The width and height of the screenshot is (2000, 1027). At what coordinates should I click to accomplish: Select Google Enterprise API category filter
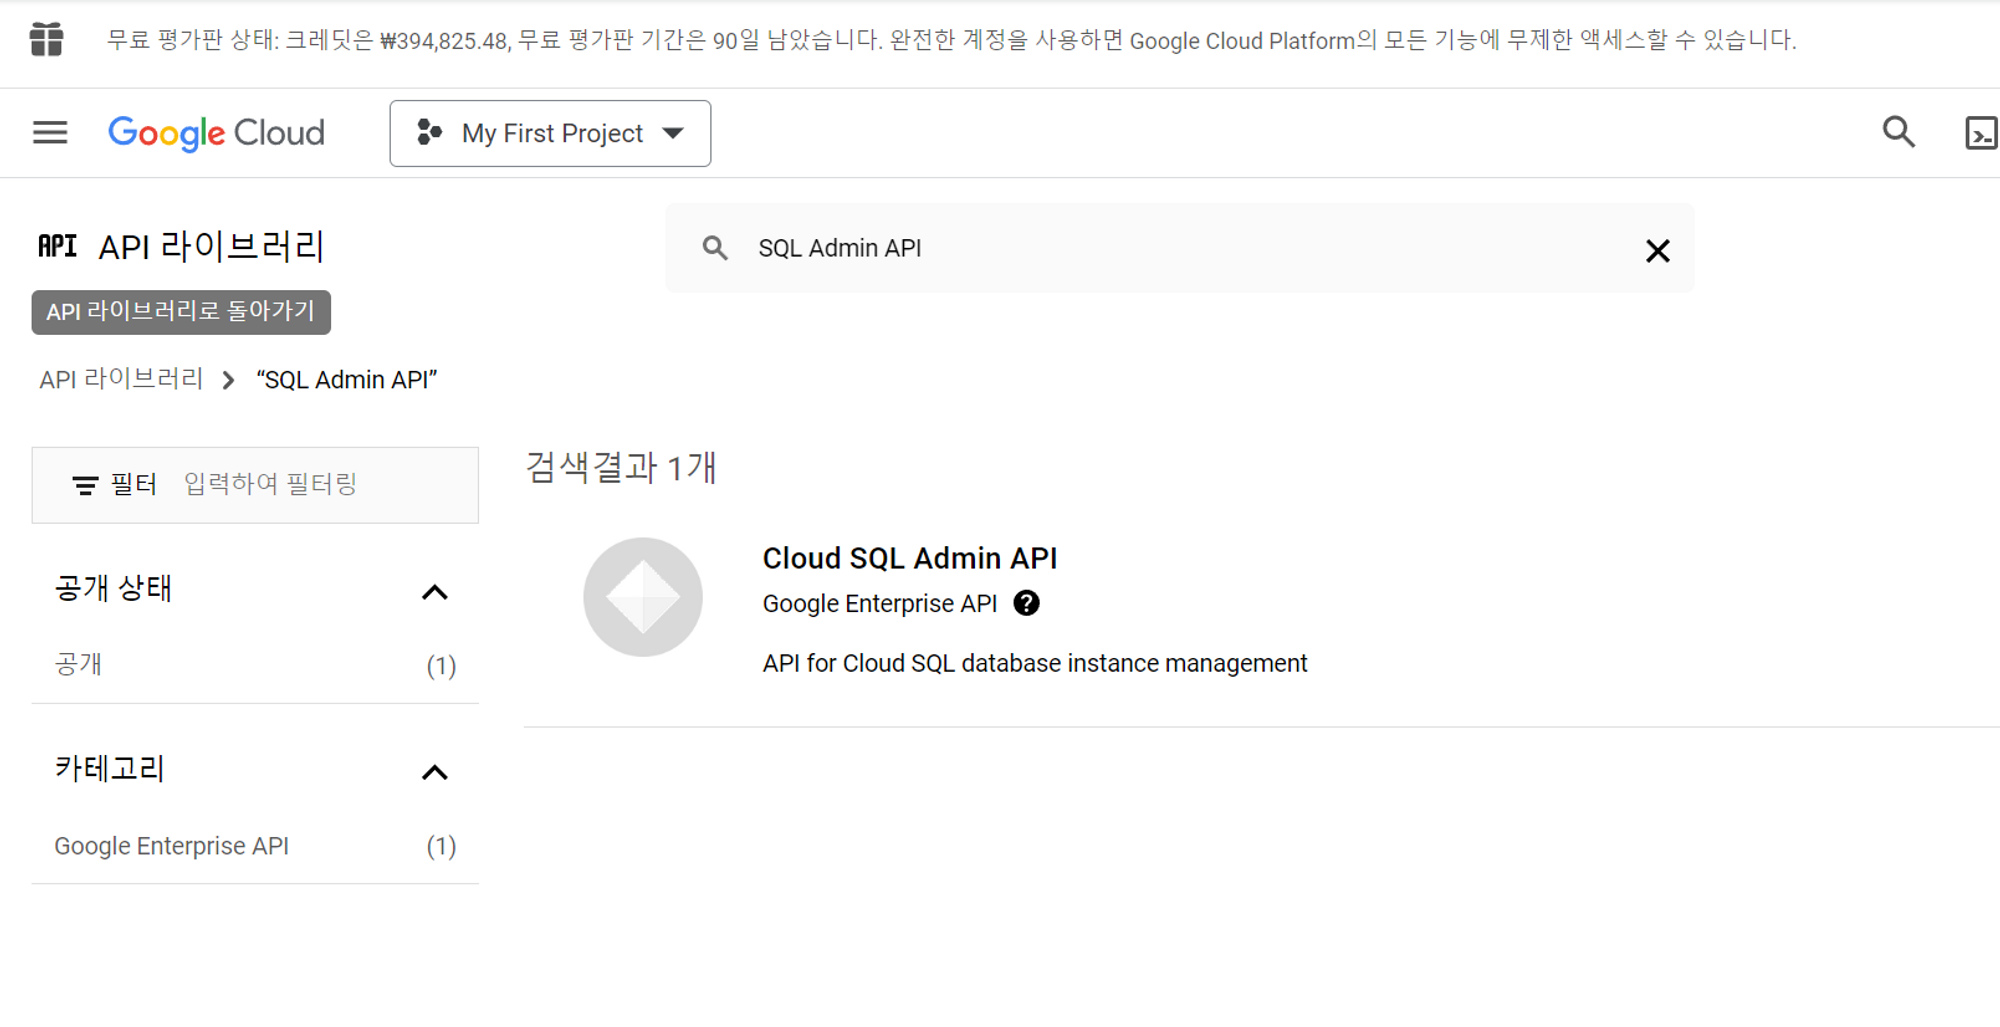pos(255,846)
